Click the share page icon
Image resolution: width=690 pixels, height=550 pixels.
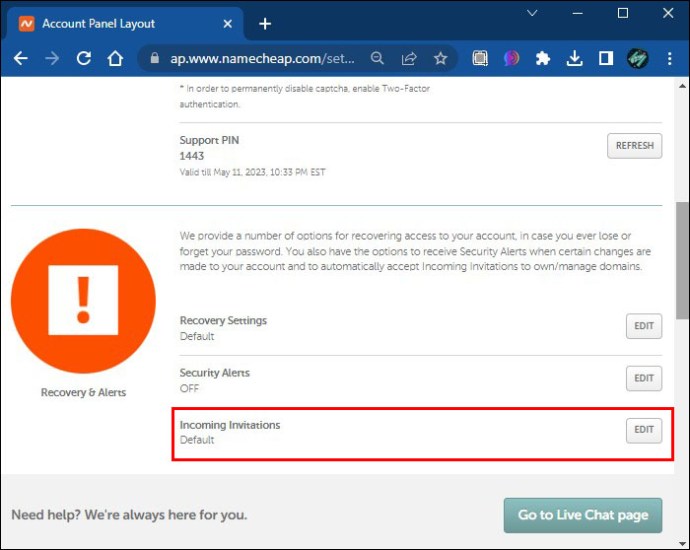click(x=409, y=58)
